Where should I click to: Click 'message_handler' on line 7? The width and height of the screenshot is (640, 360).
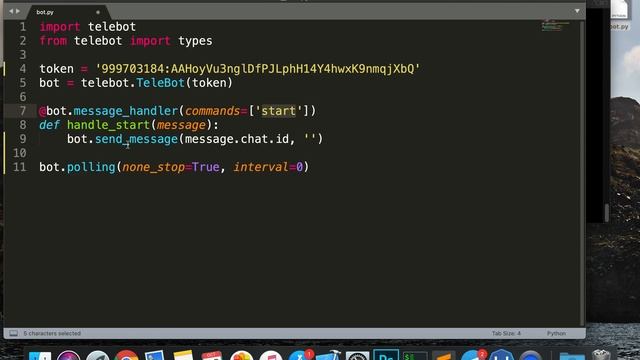(x=126, y=111)
